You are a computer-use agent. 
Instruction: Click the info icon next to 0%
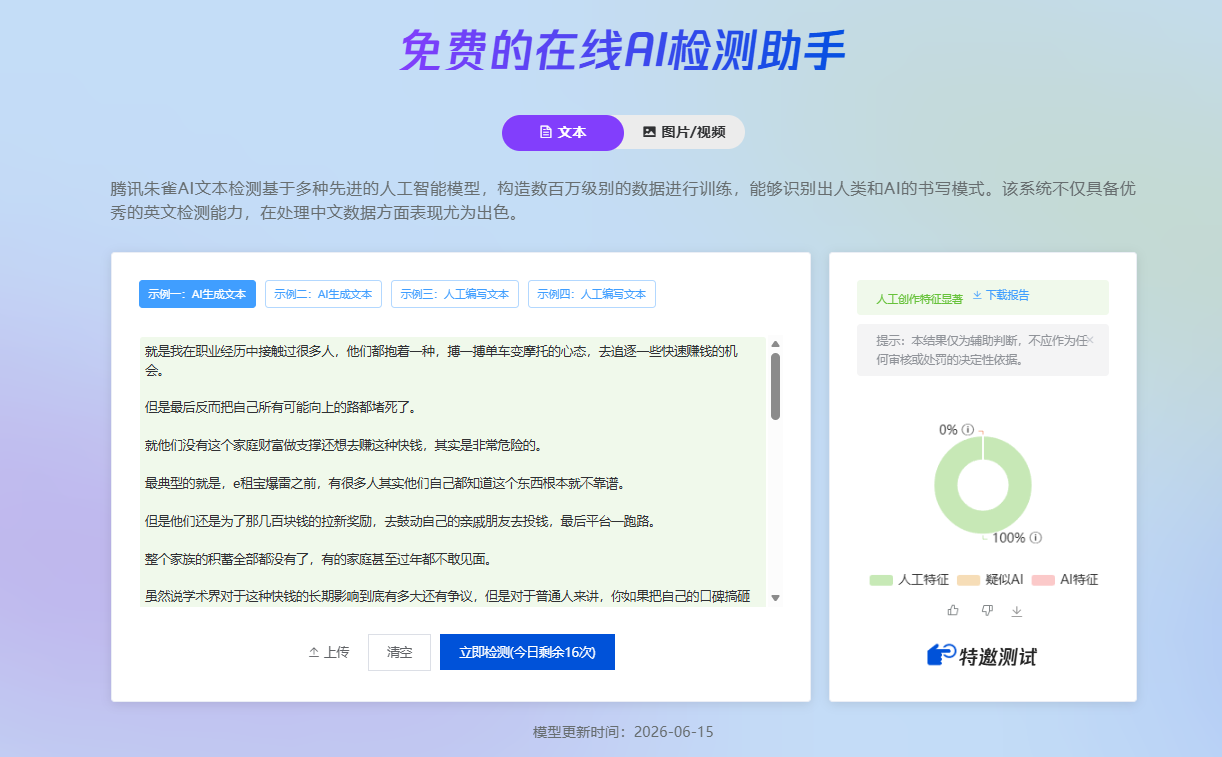[968, 430]
